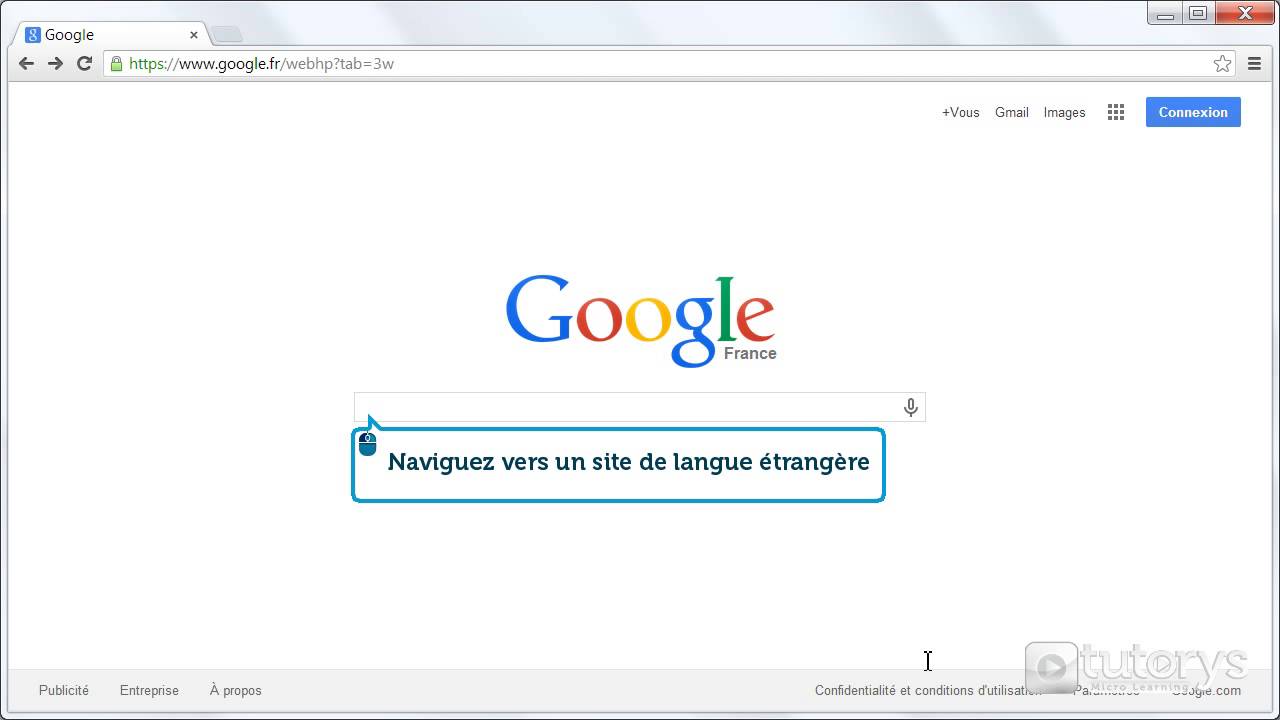Select the Google tab
This screenshot has height=720, width=1280.
tap(110, 35)
